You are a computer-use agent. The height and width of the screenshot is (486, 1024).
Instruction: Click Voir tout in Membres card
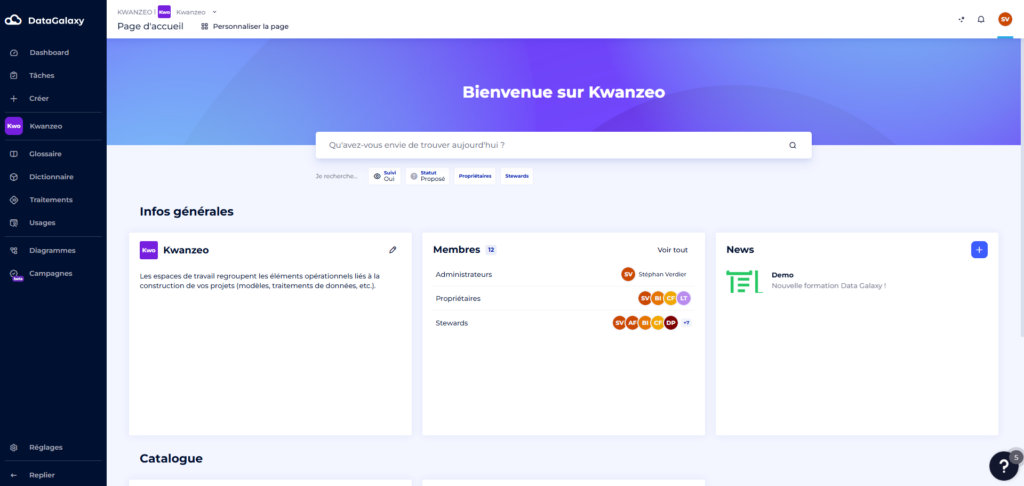(x=673, y=250)
